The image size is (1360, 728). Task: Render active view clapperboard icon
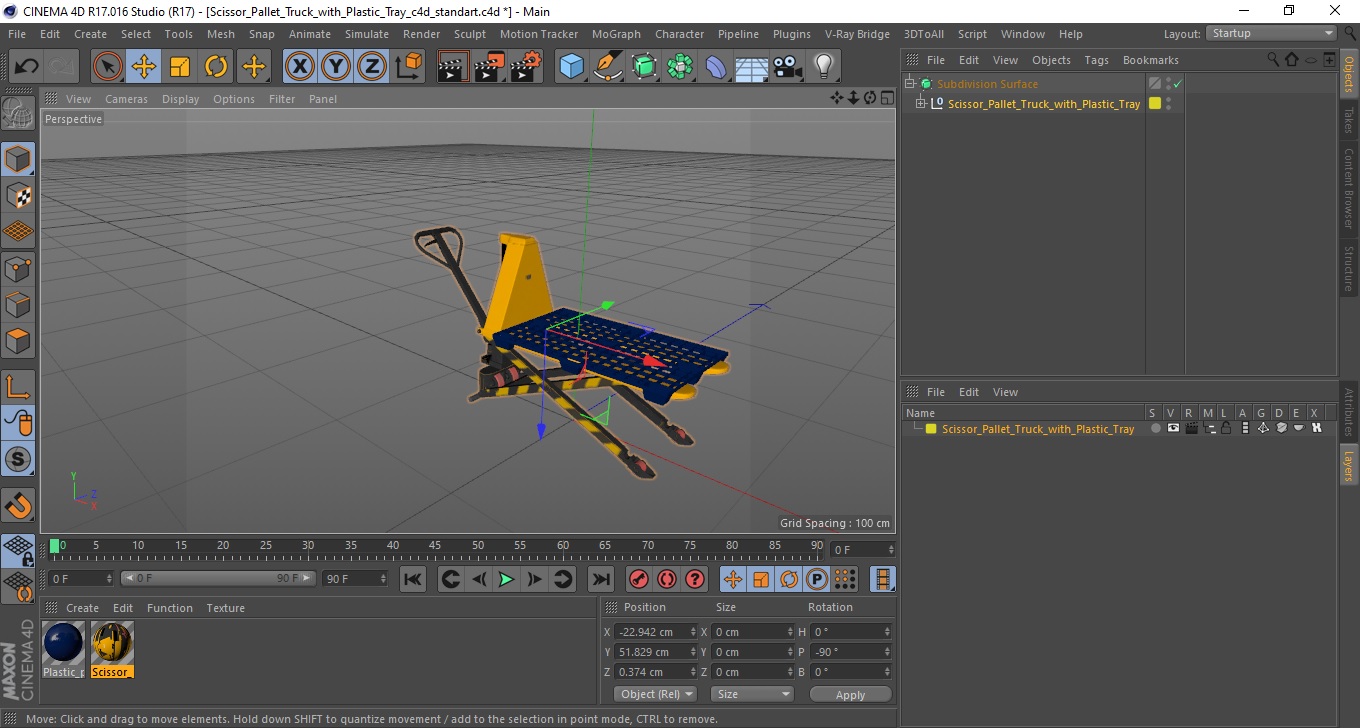(x=454, y=67)
